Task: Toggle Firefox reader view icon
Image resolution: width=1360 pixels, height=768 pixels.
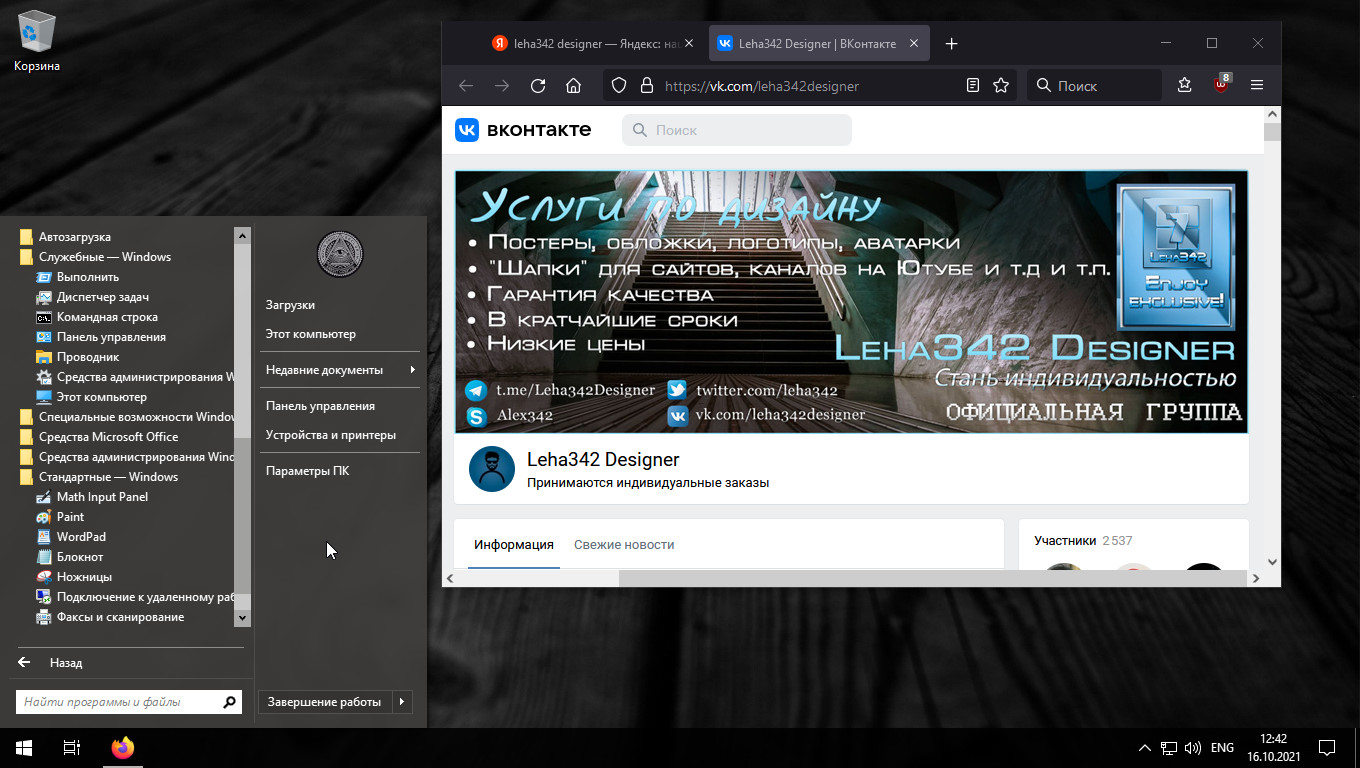Action: click(973, 86)
